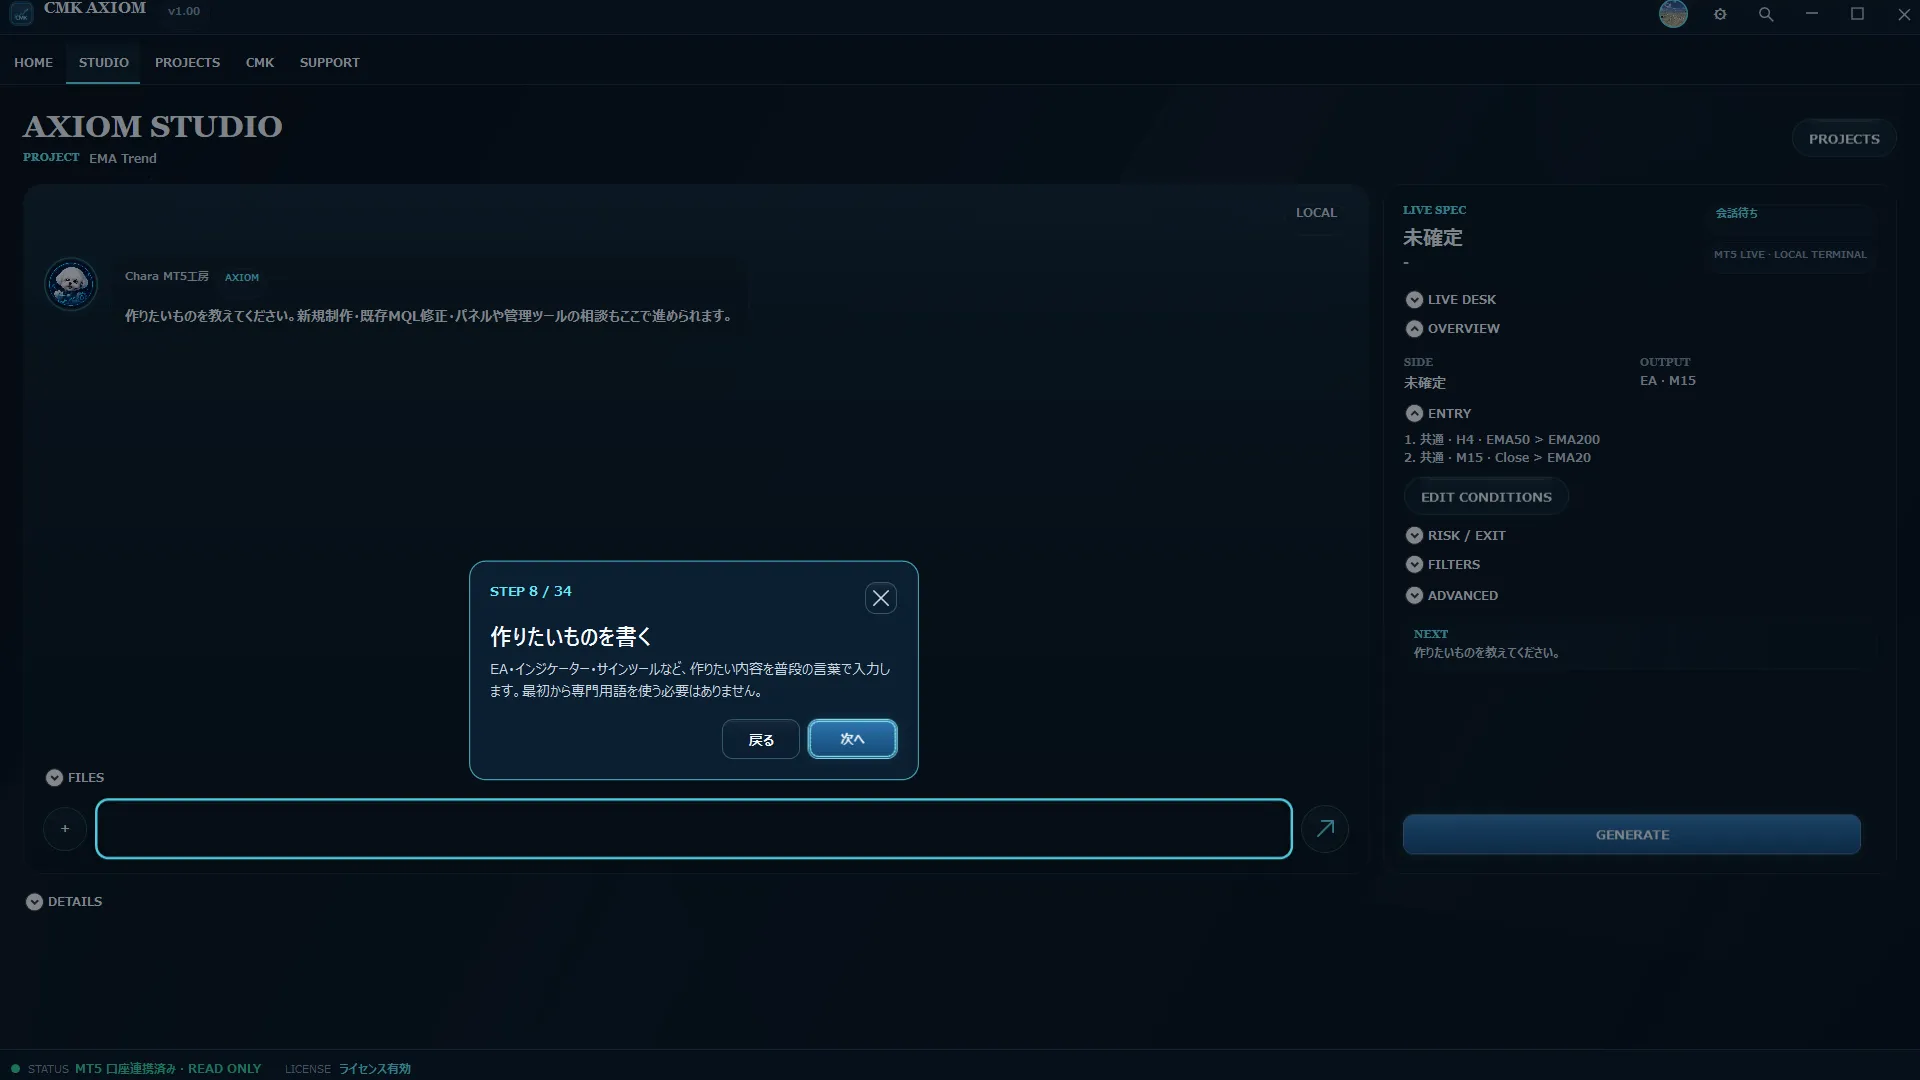Click the 次へ next button
Screen dimensions: 1920x1080
coord(852,739)
